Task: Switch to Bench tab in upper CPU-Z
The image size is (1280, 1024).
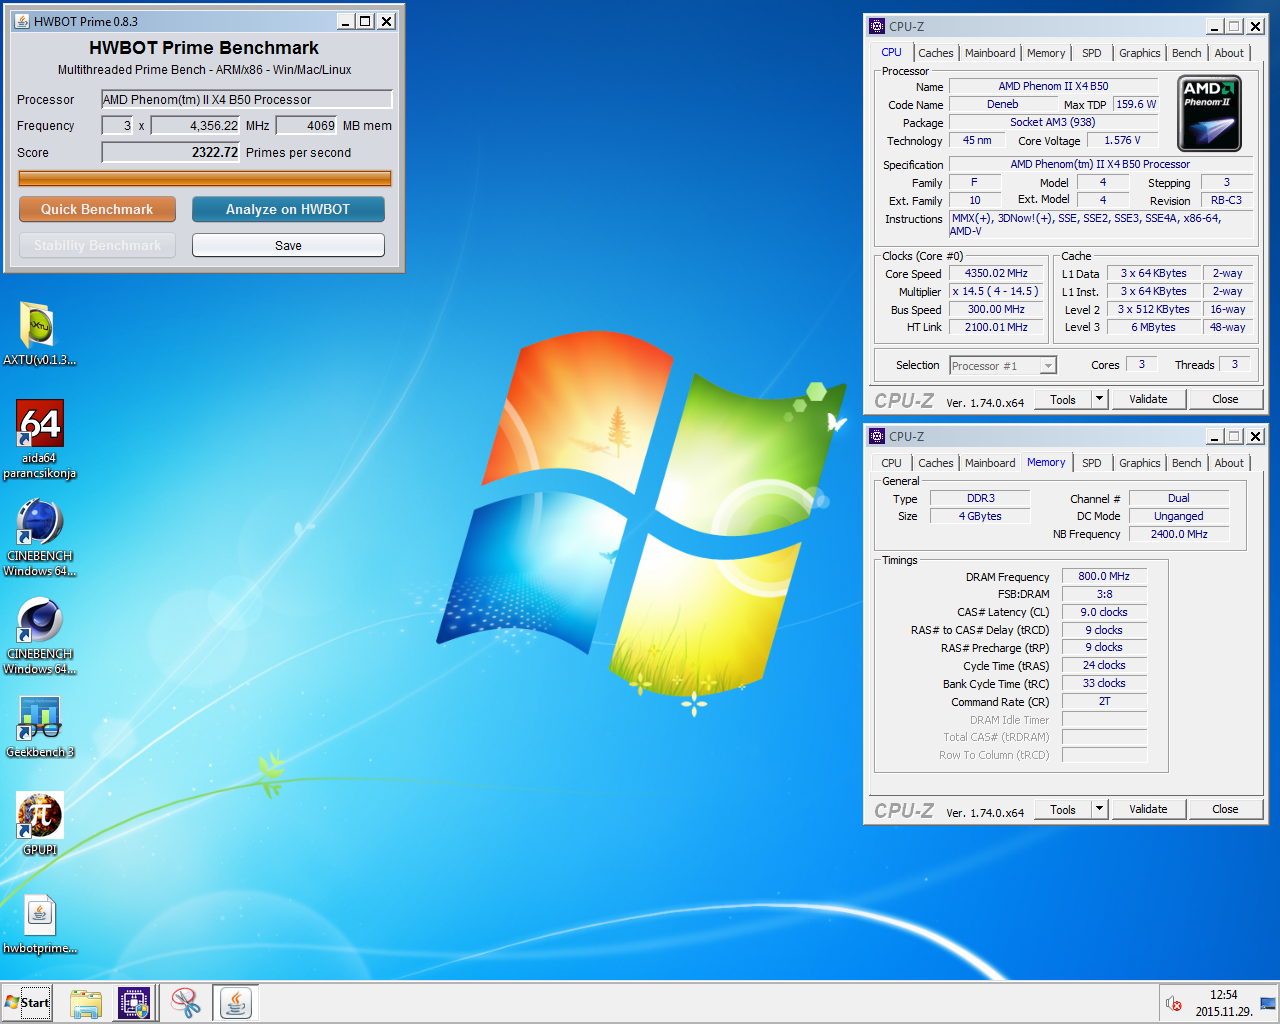Action: (x=1187, y=53)
